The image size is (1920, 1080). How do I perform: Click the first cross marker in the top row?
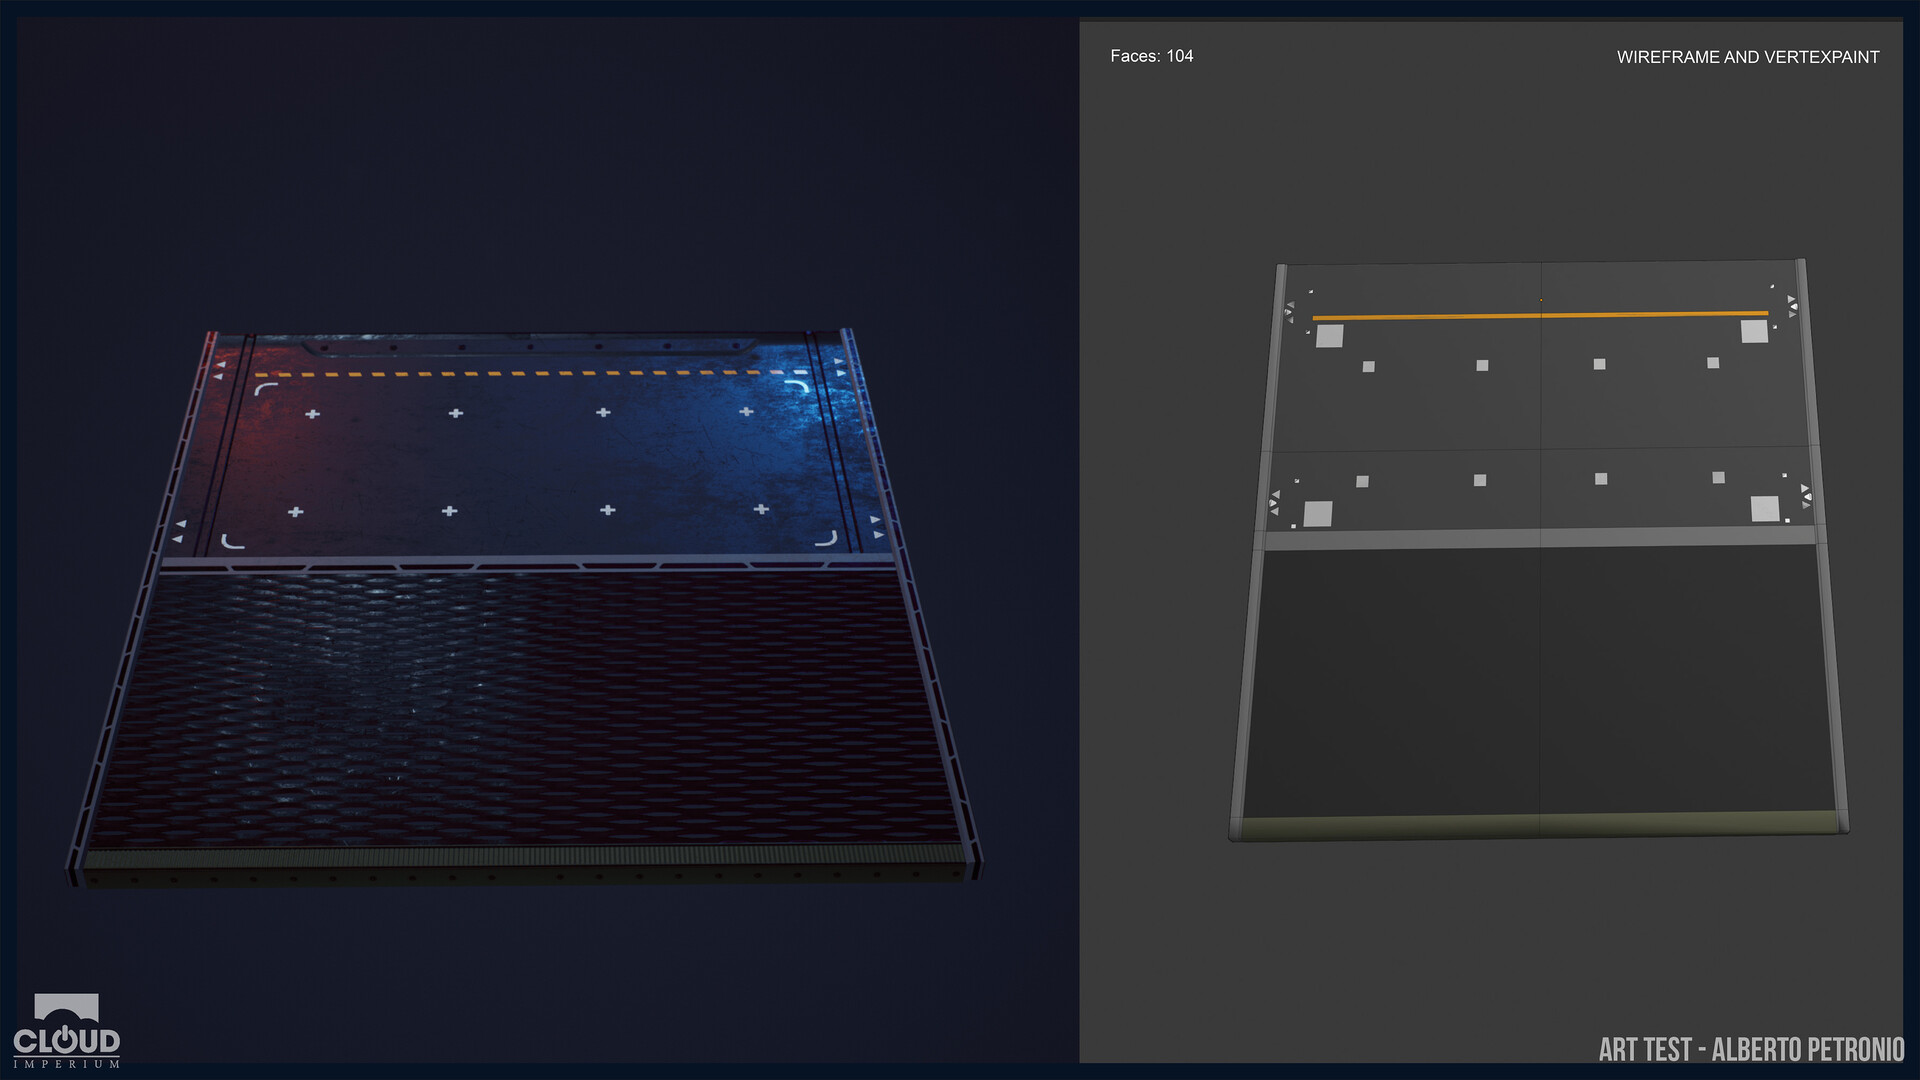point(312,413)
